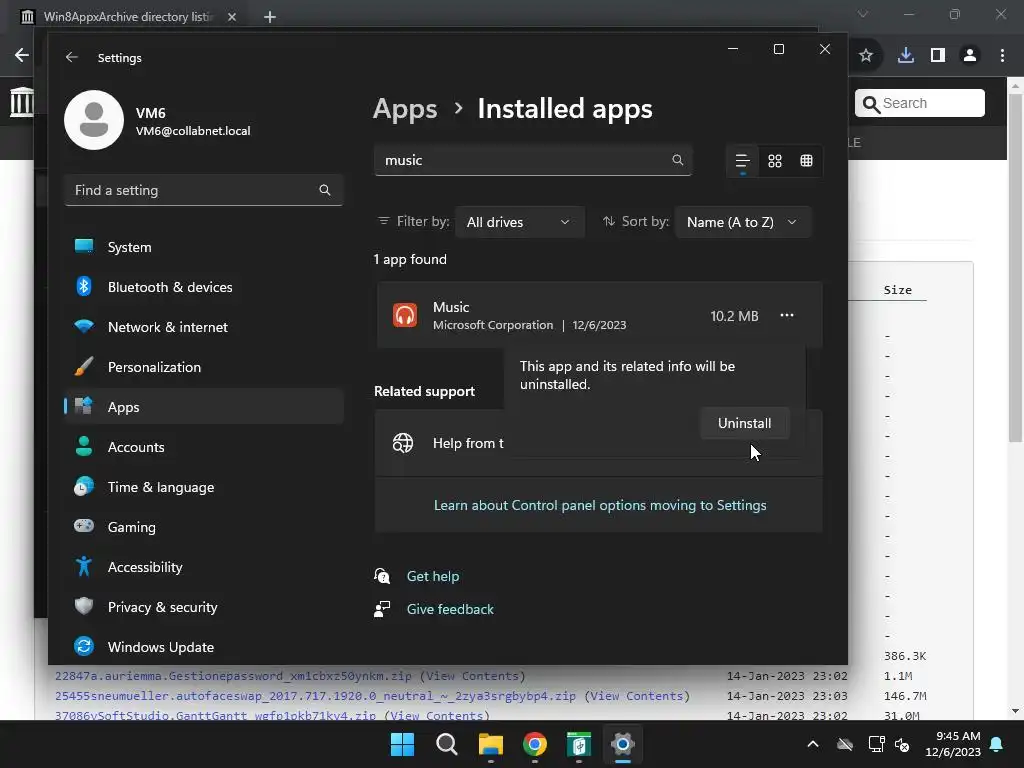Open Gaming settings
Image resolution: width=1024 pixels, height=768 pixels.
pos(203,527)
